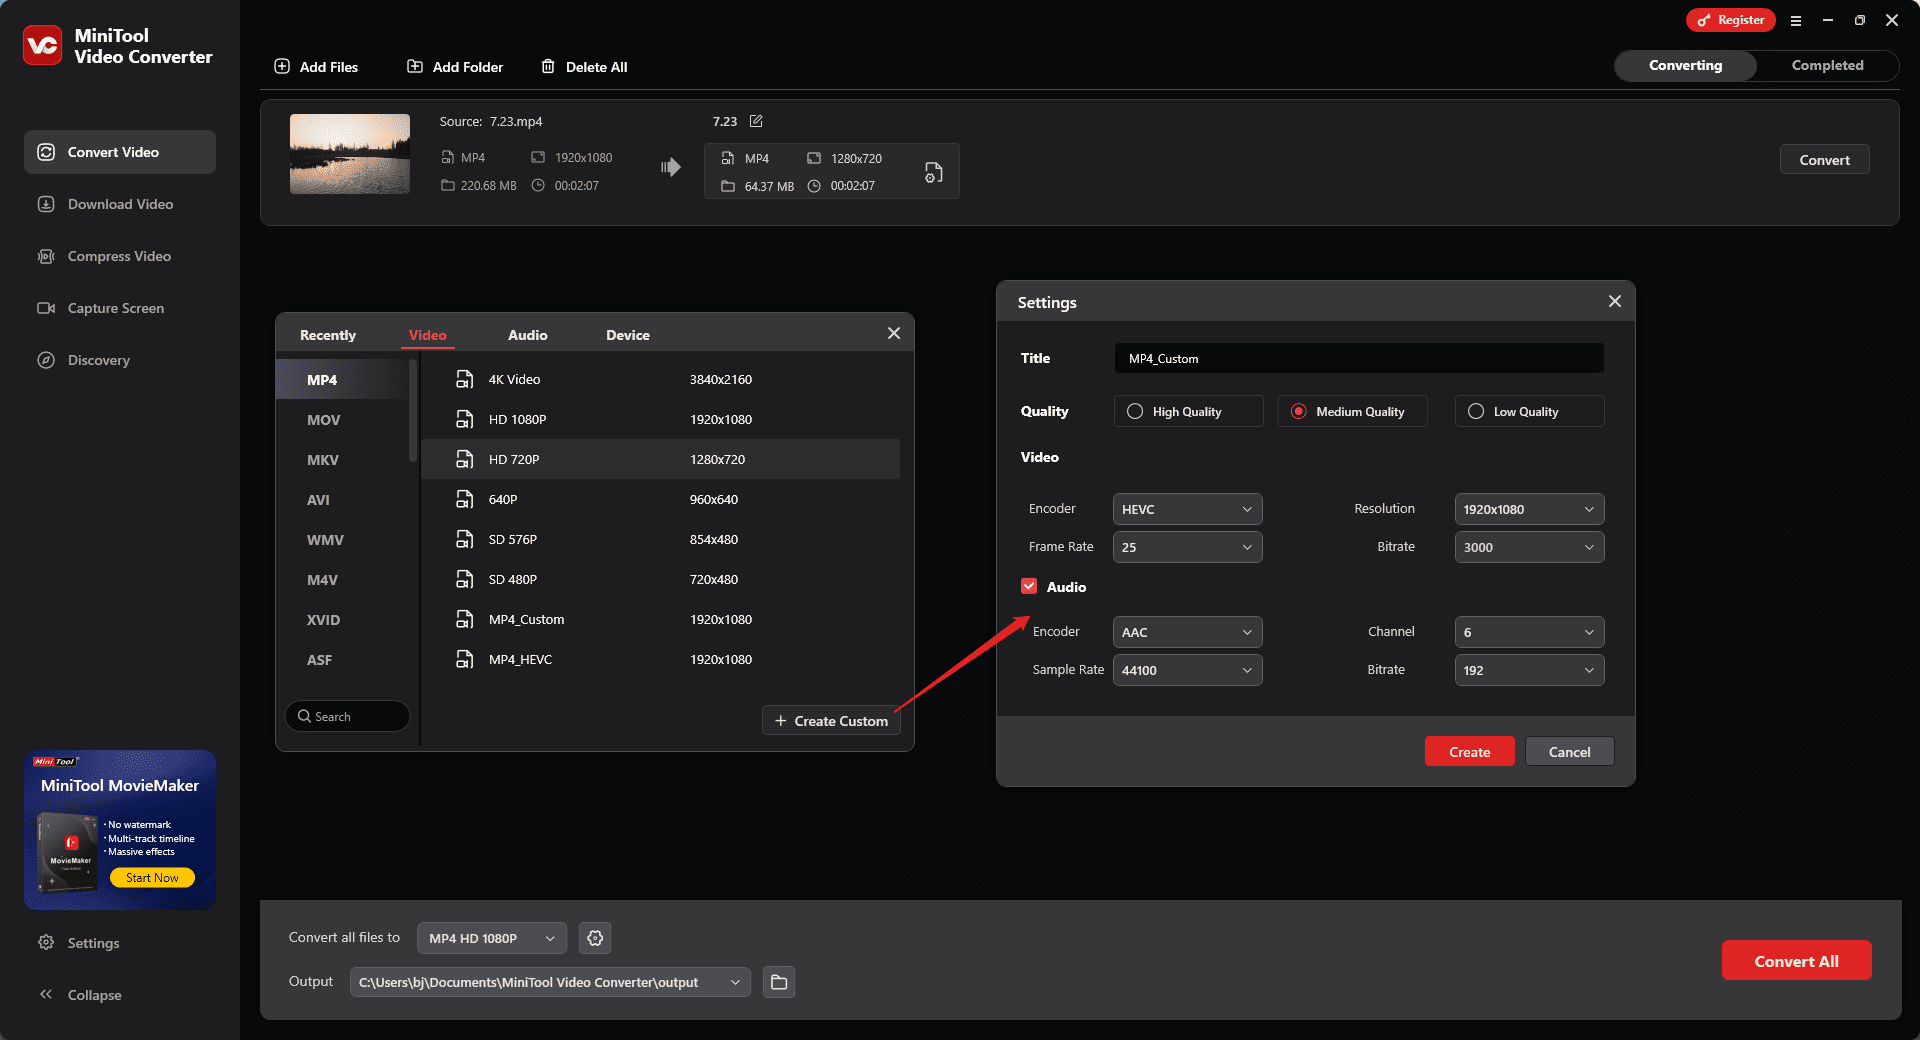Click the Cancel button in Settings
This screenshot has width=1920, height=1040.
pyautogui.click(x=1570, y=752)
